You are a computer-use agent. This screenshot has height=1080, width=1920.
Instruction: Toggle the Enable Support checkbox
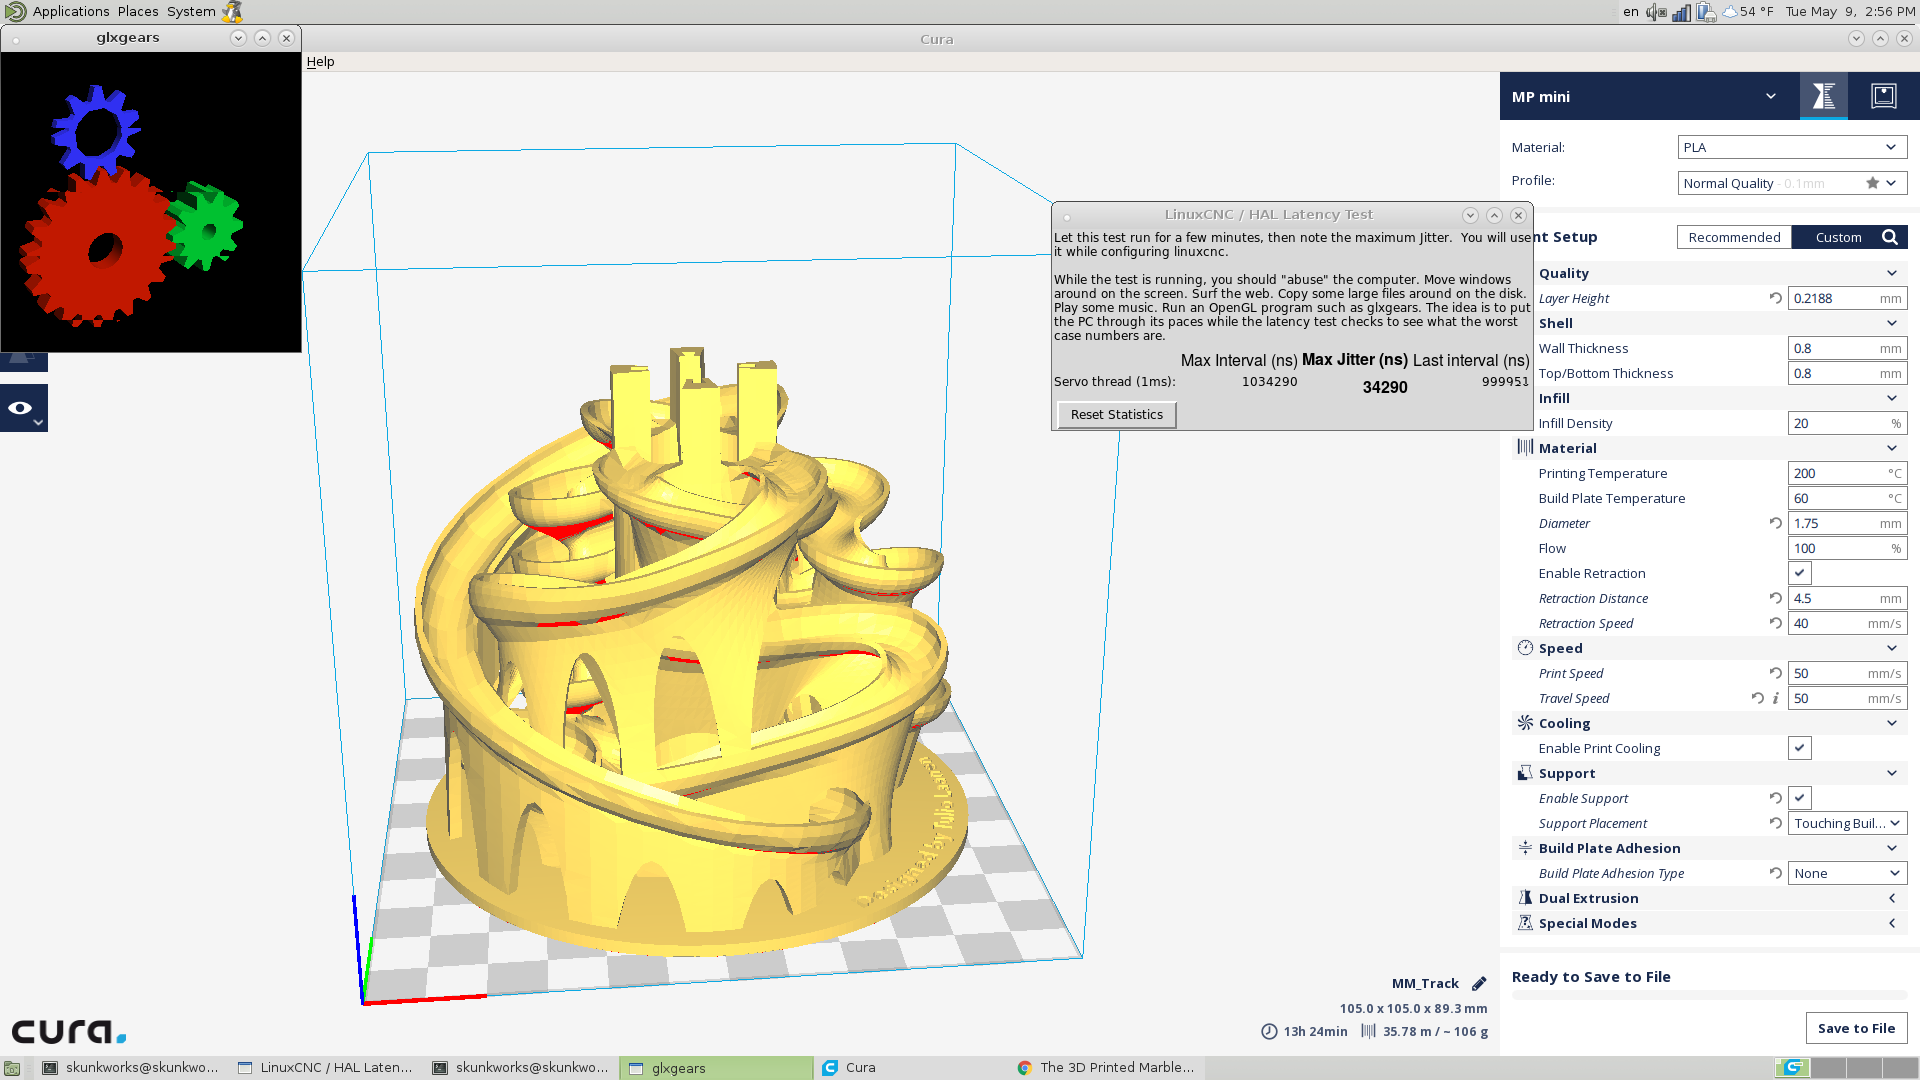1800,798
